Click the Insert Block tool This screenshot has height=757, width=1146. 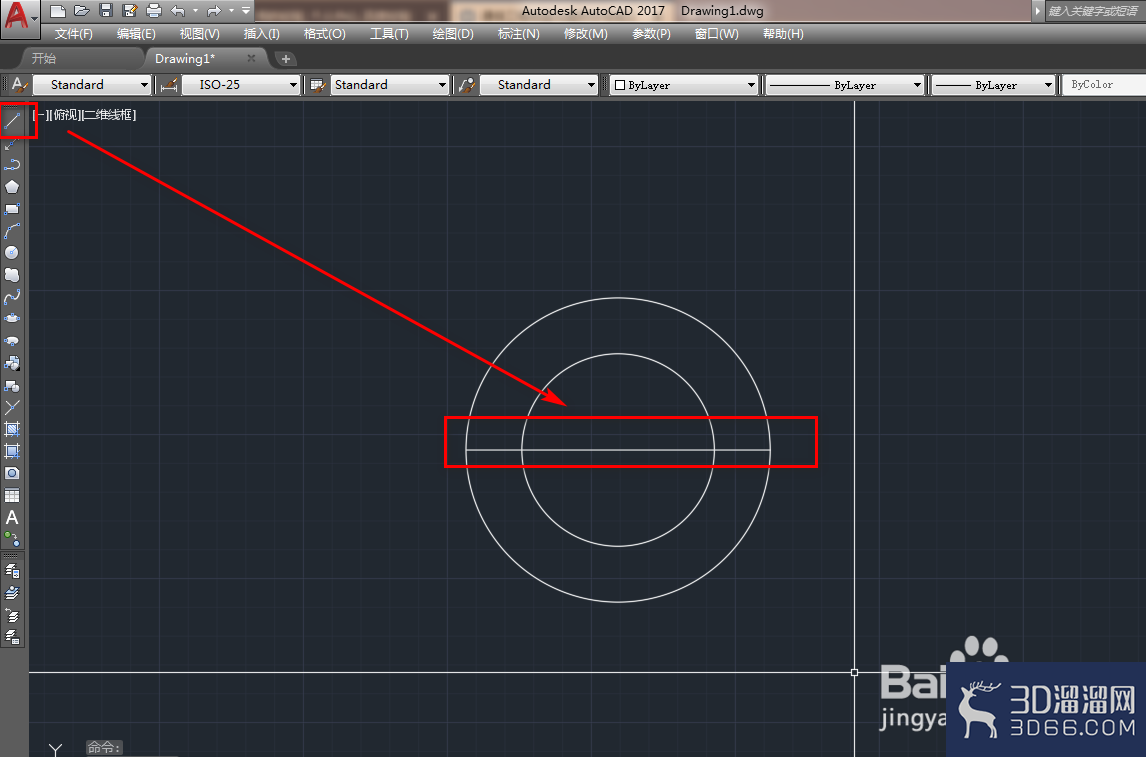click(x=12, y=363)
